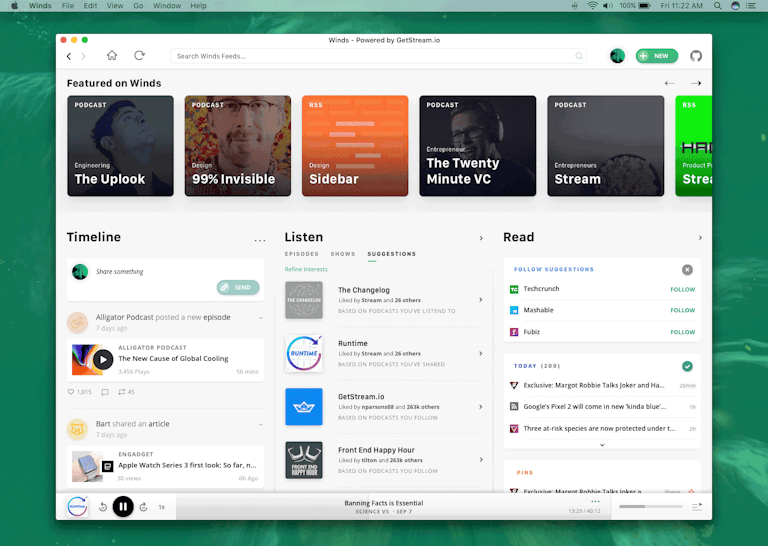Repost the Alligator Podcast episode
The image size is (768, 546).
(121, 392)
